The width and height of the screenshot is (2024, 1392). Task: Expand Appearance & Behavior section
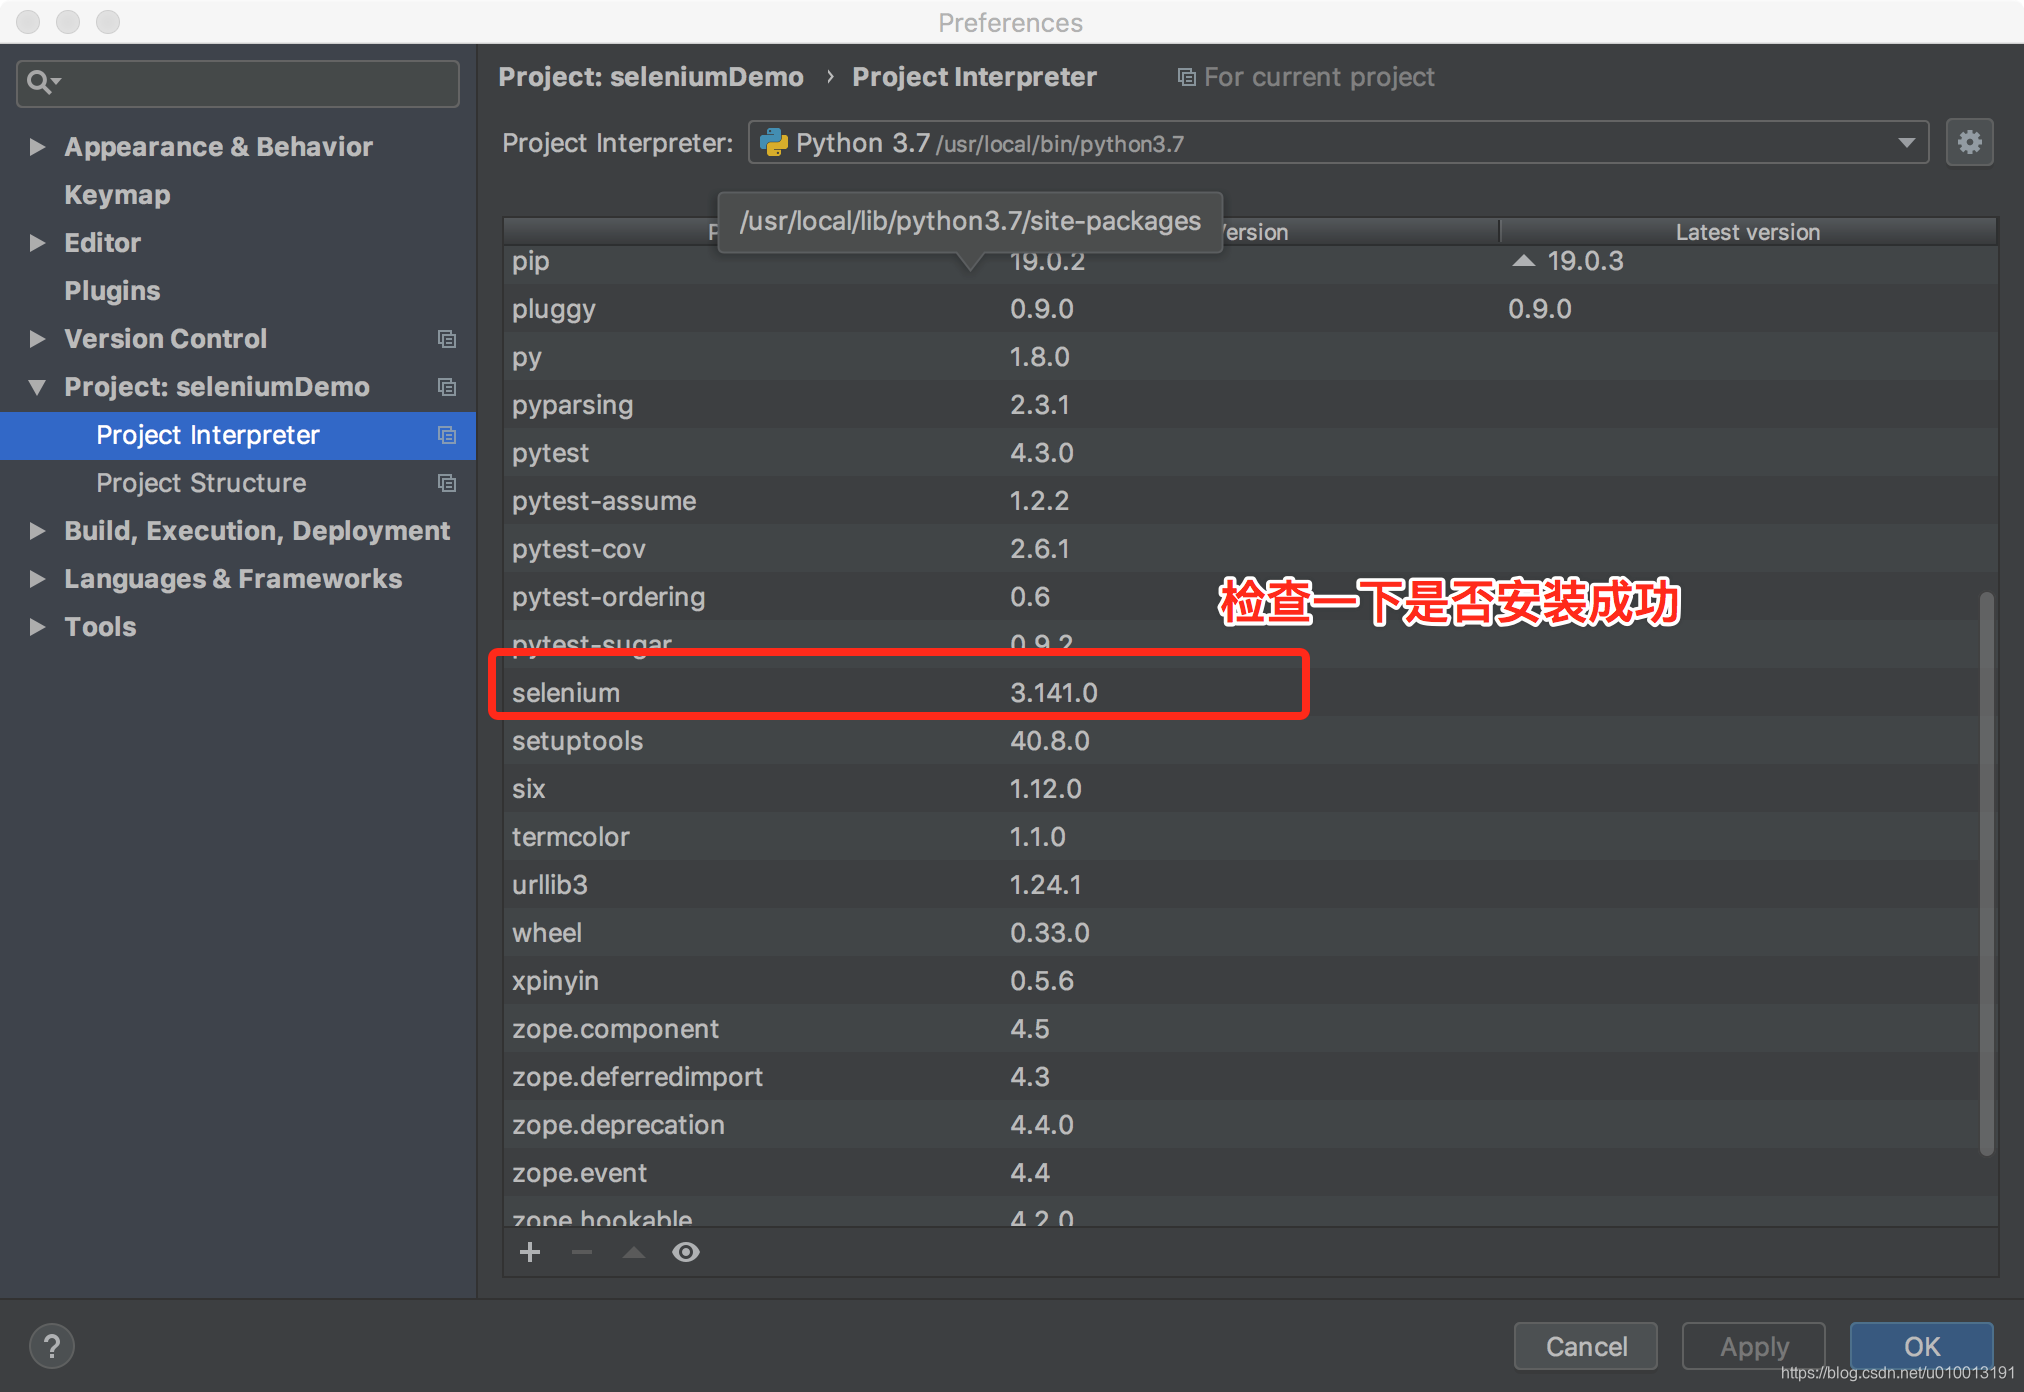tap(37, 147)
